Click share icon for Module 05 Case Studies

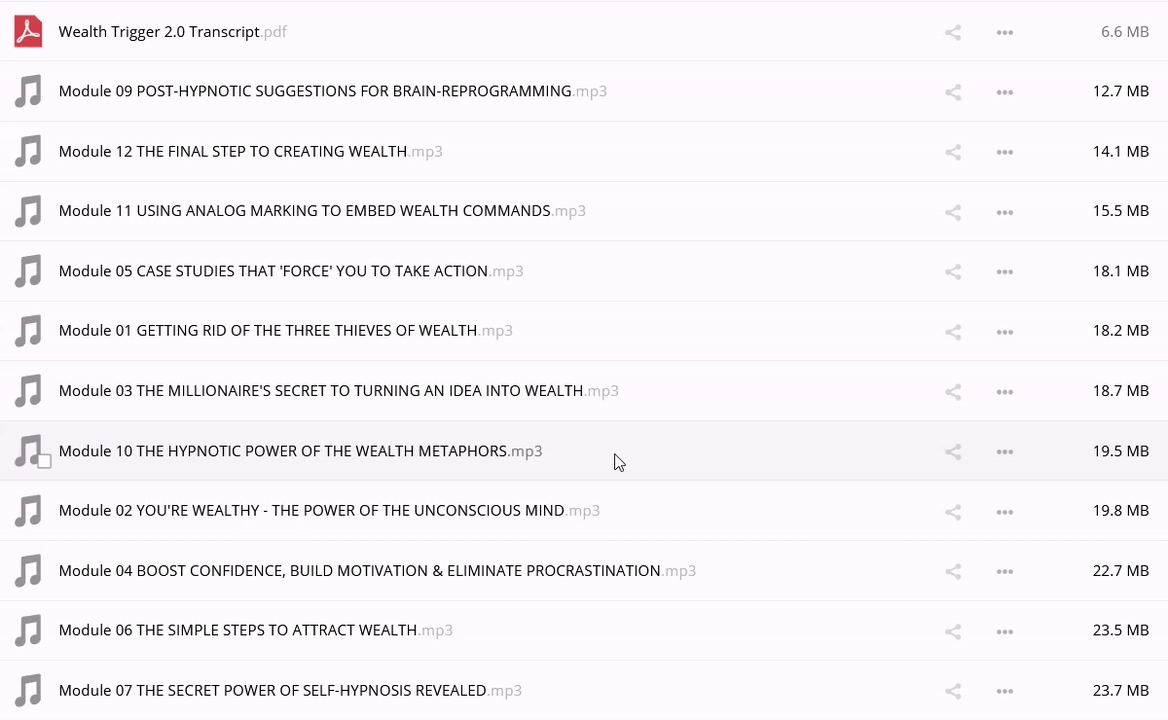click(953, 272)
